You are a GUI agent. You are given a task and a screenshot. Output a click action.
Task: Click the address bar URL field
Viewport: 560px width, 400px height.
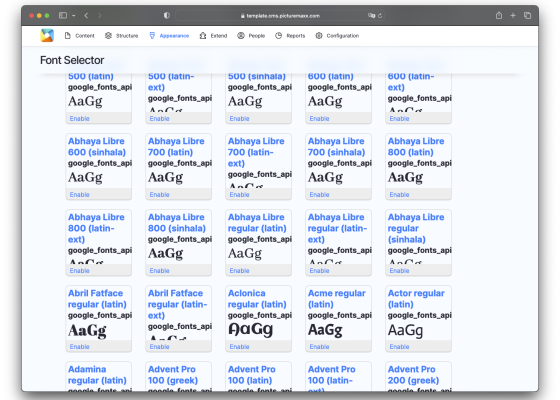click(x=280, y=16)
